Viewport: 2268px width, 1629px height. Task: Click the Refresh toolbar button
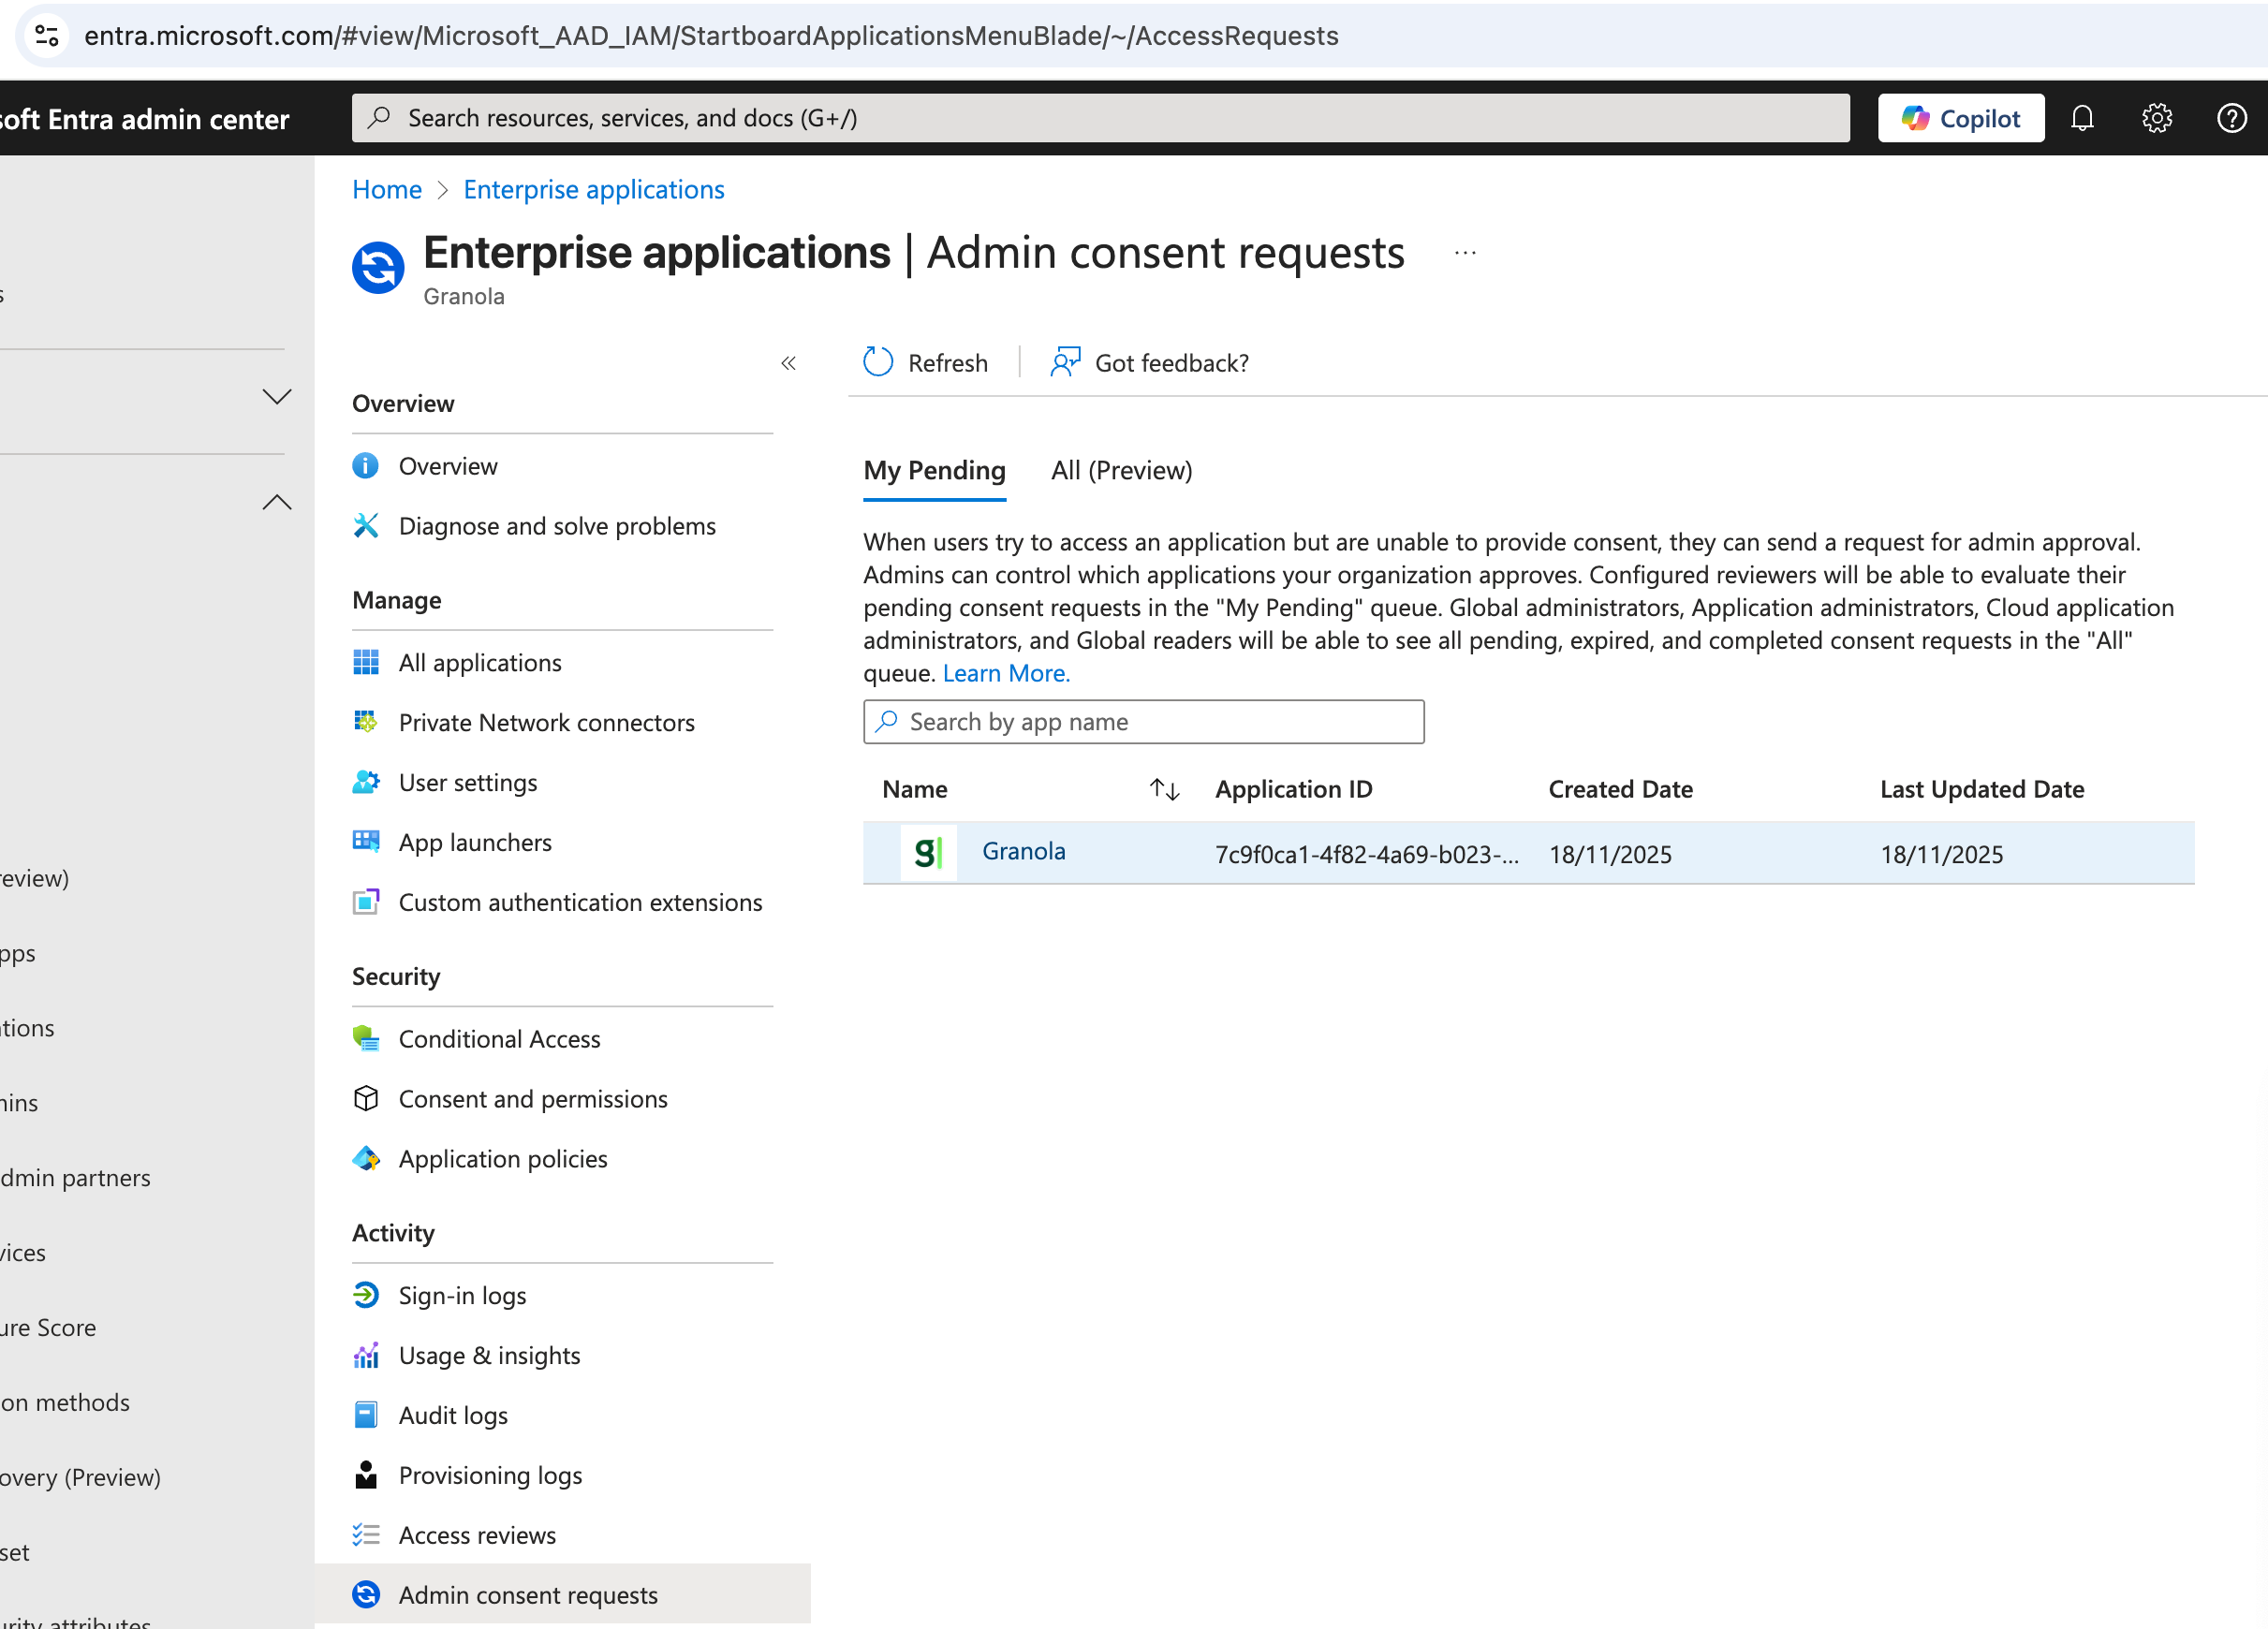925,362
